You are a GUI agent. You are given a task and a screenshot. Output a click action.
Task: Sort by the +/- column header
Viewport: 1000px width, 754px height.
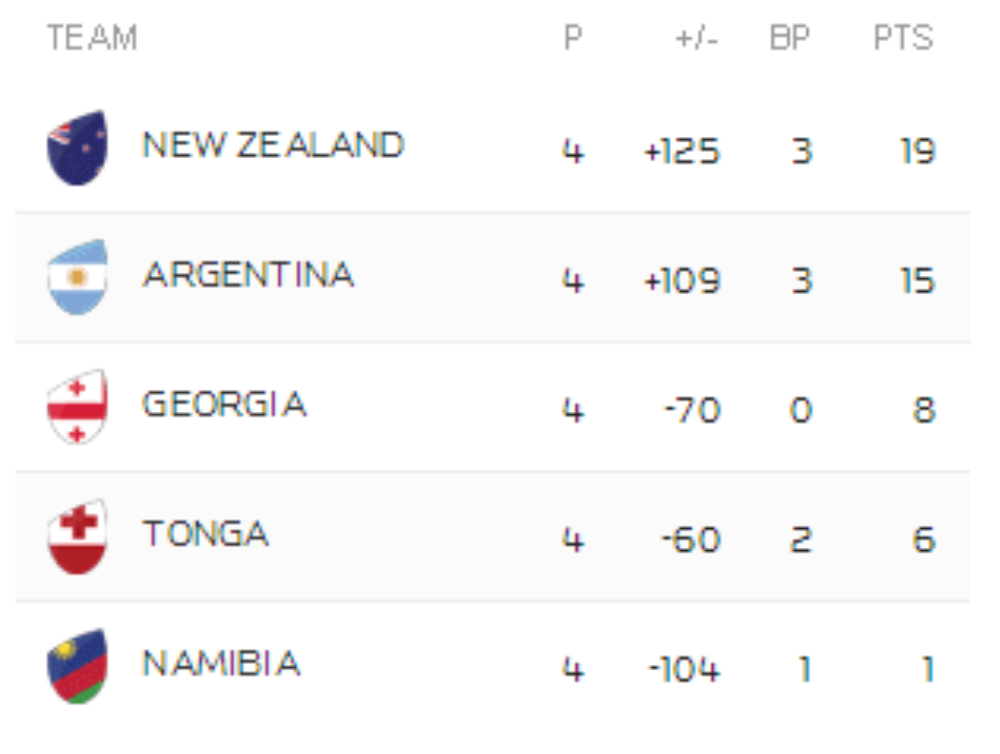(x=697, y=39)
